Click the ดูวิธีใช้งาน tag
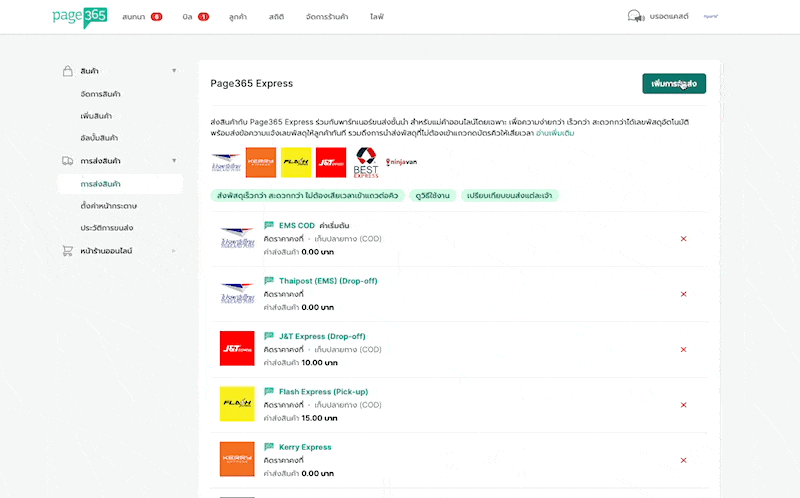The width and height of the screenshot is (800, 498). tap(433, 195)
